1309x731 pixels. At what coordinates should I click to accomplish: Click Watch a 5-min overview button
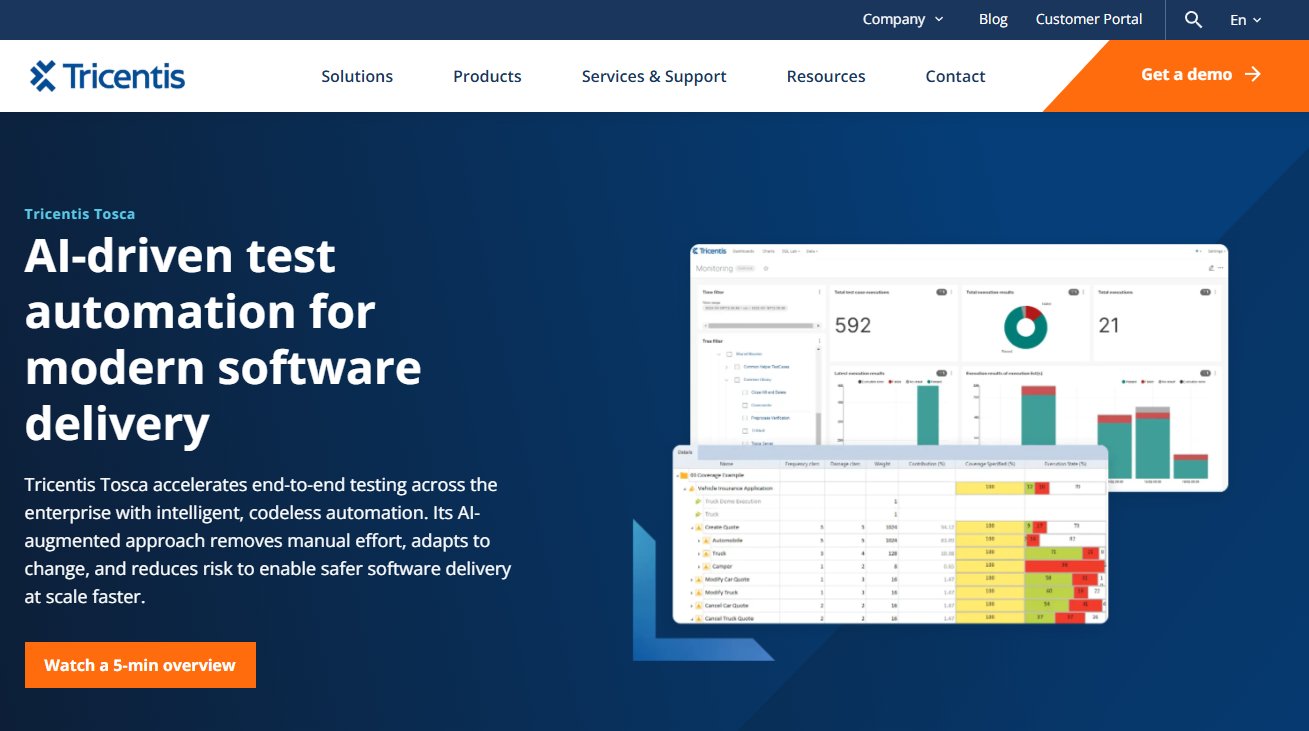[x=140, y=665]
